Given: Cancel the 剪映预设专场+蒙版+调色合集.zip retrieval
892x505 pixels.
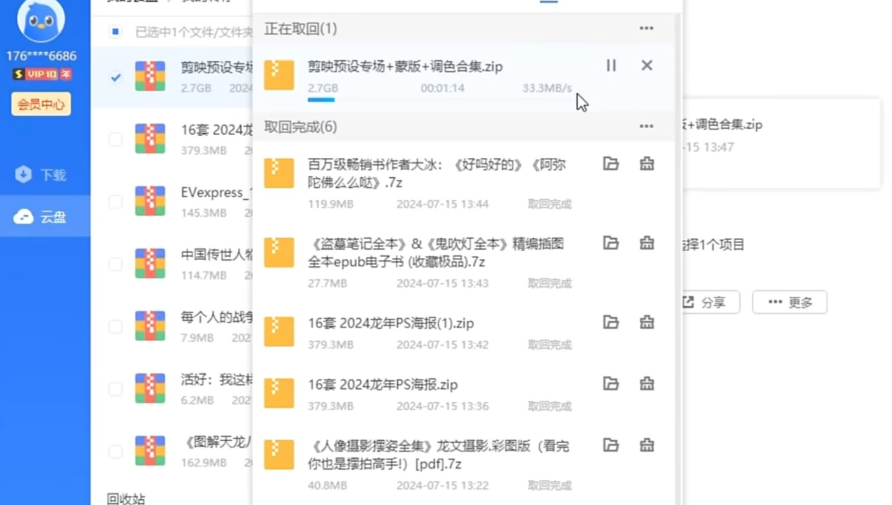Looking at the screenshot, I should [x=647, y=65].
